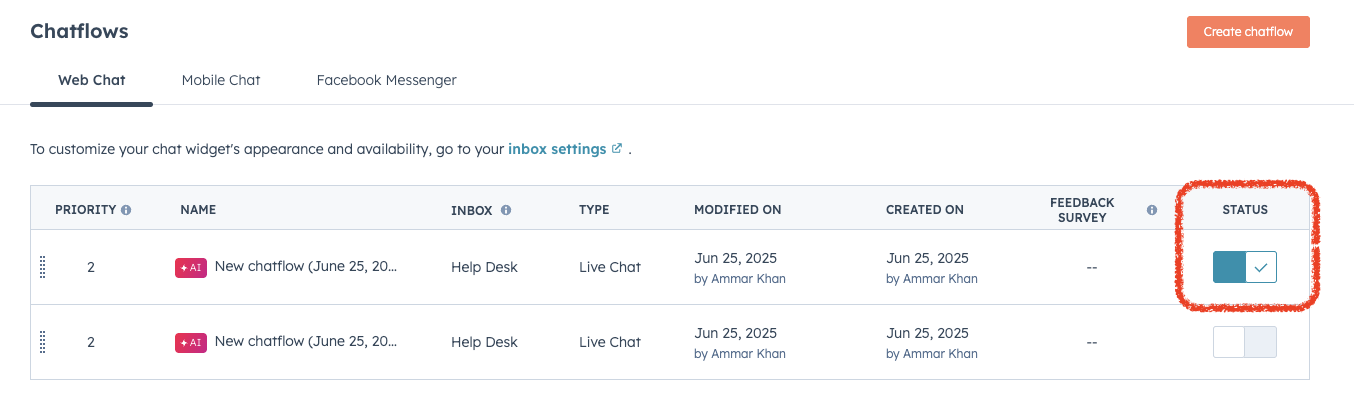This screenshot has height=412, width=1354.
Task: Click the Feedback Survey info icon
Action: [1152, 210]
